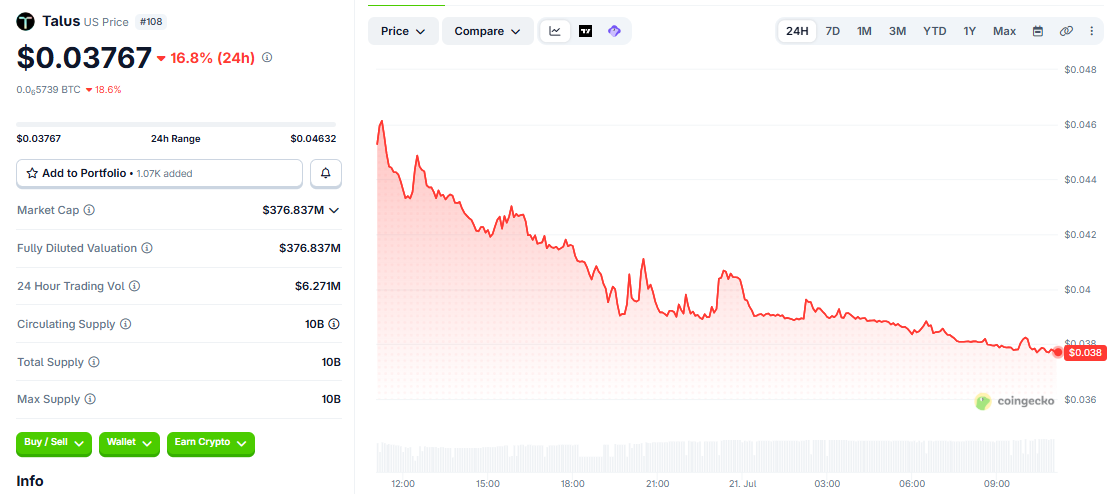The width and height of the screenshot is (1117, 494).
Task: Click the 24h Range progress bar
Action: tap(176, 125)
